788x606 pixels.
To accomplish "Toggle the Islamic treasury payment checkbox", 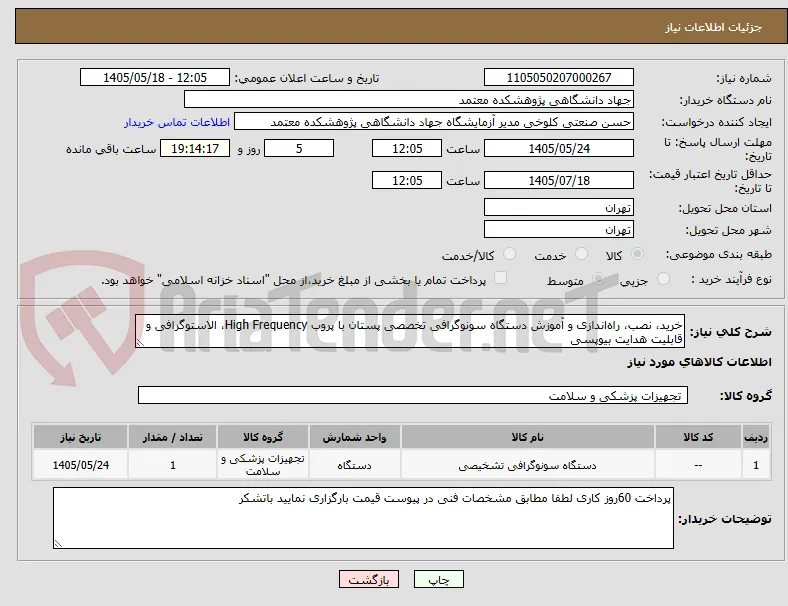I will 501,278.
